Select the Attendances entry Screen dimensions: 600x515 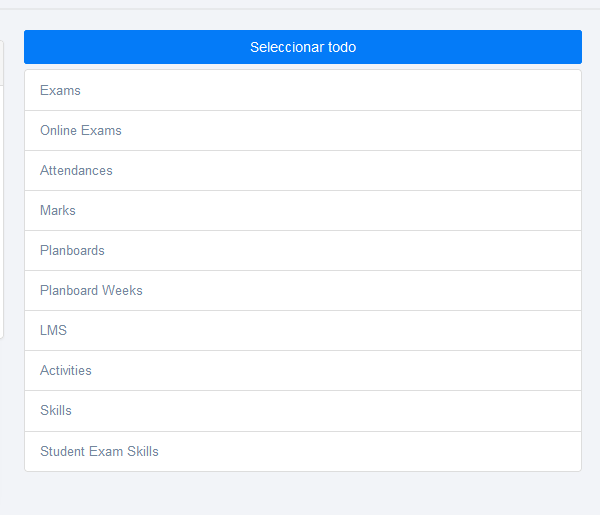pos(302,170)
